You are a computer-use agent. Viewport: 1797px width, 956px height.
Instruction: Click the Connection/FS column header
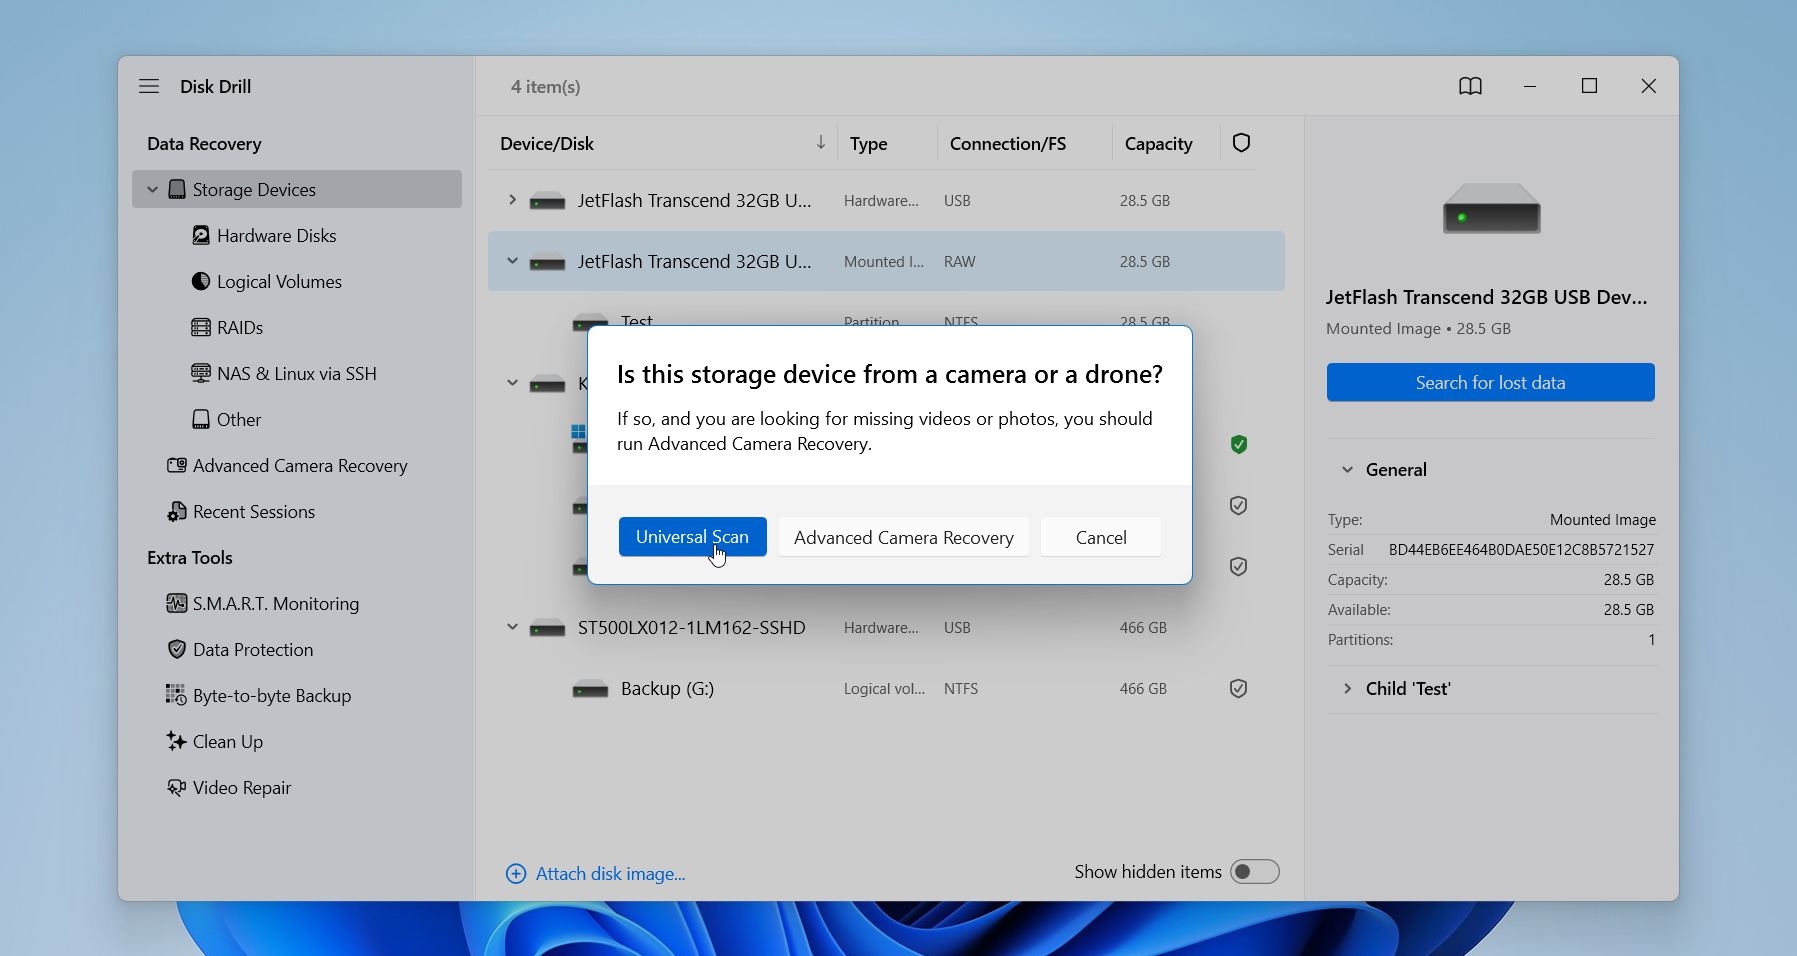click(1008, 144)
